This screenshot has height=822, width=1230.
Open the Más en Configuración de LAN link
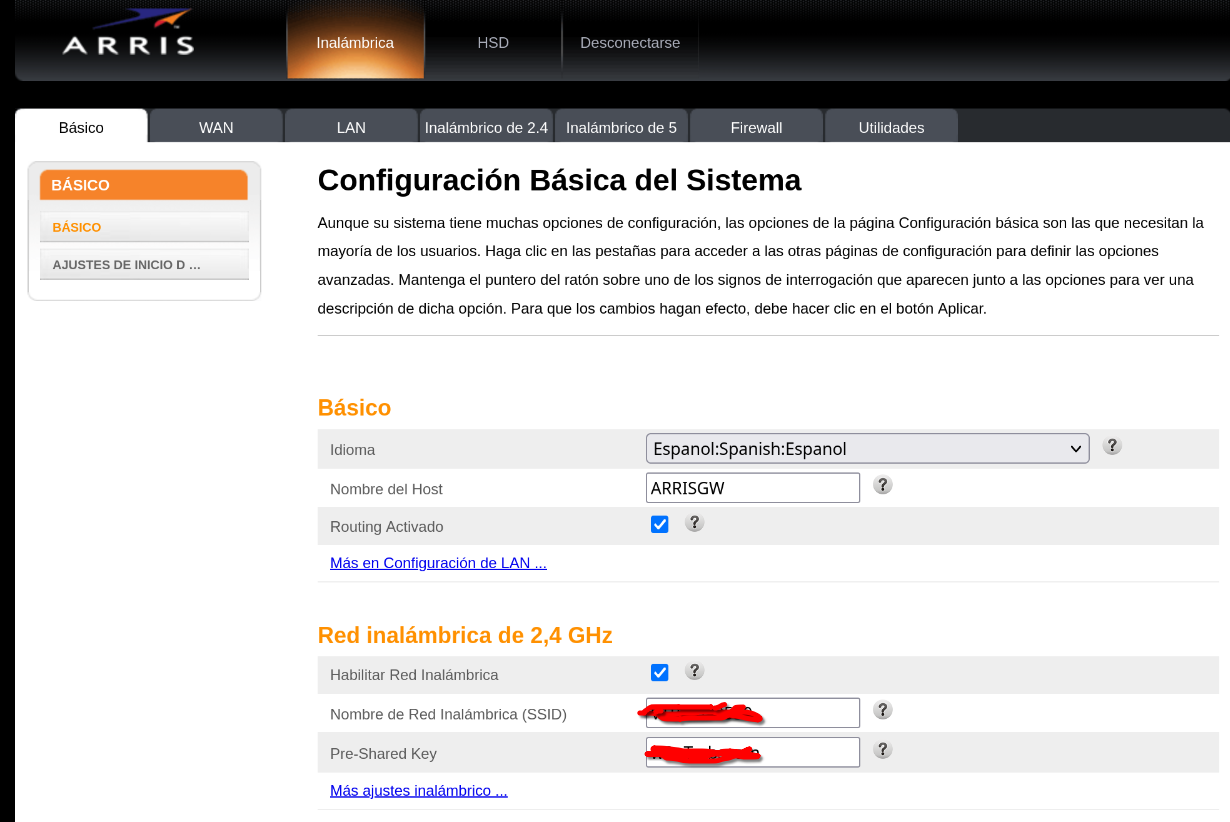tap(438, 563)
